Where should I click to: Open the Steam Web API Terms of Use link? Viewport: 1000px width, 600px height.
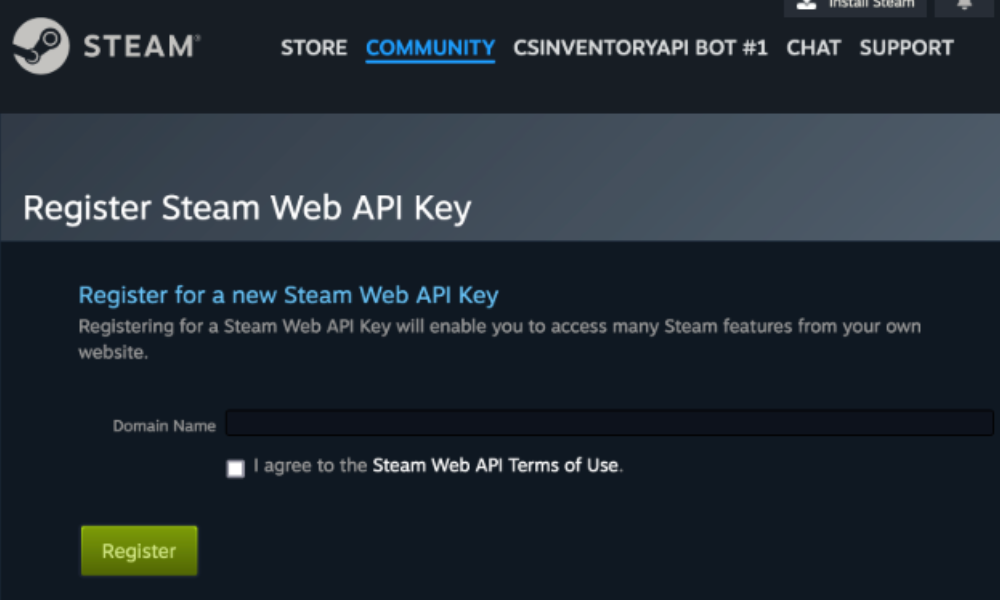pyautogui.click(x=495, y=466)
